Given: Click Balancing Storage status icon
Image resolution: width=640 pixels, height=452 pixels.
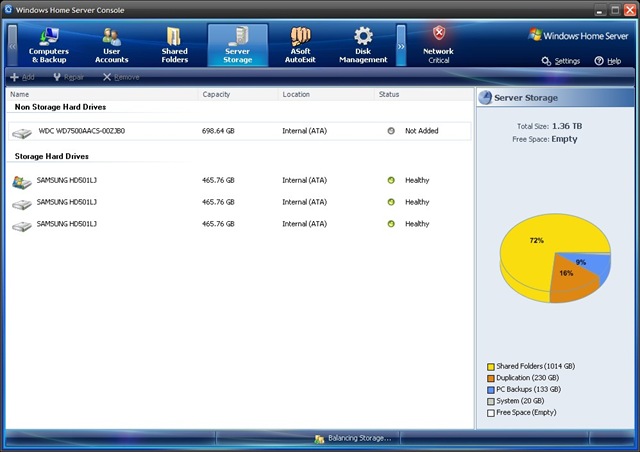Looking at the screenshot, I should (319, 439).
